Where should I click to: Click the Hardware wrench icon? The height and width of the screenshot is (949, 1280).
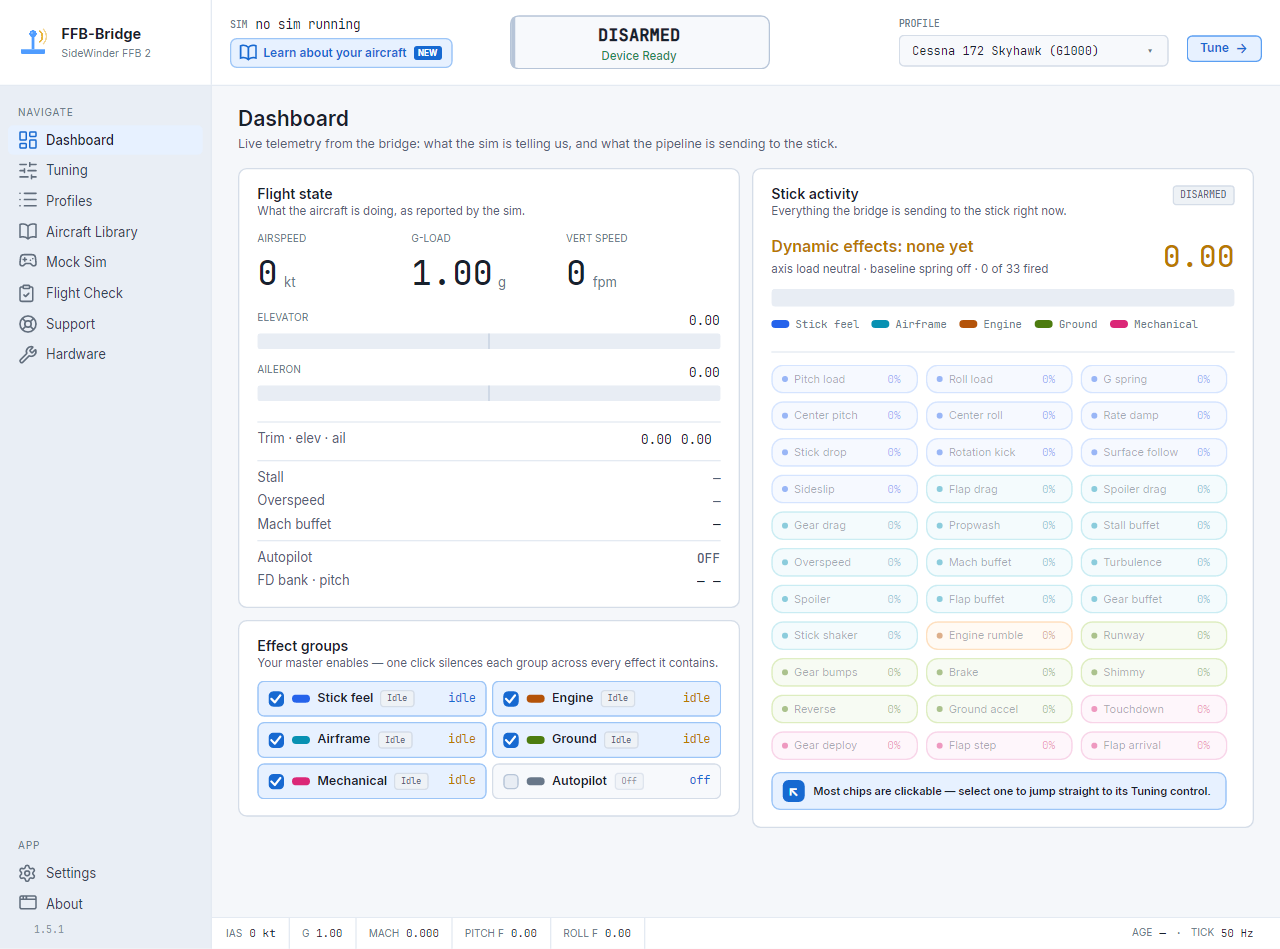click(x=28, y=354)
